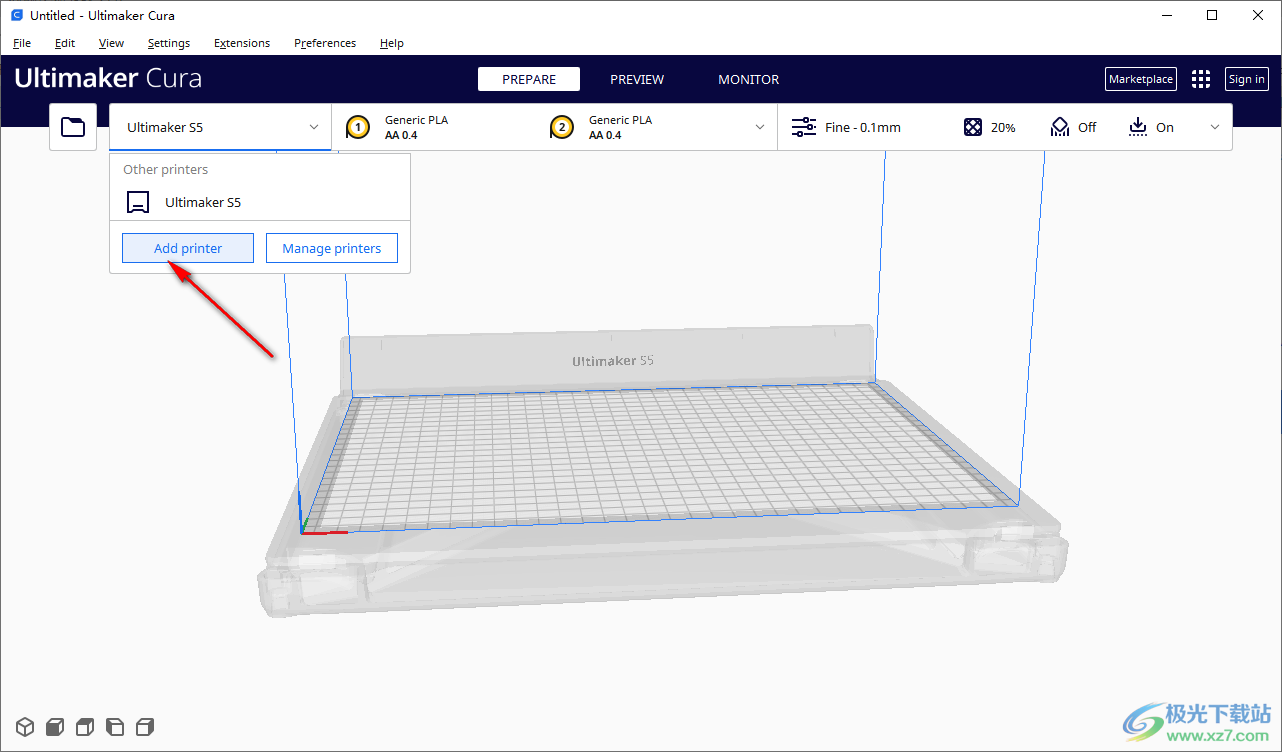
Task: Open the application switcher grid icon
Action: click(x=1201, y=79)
